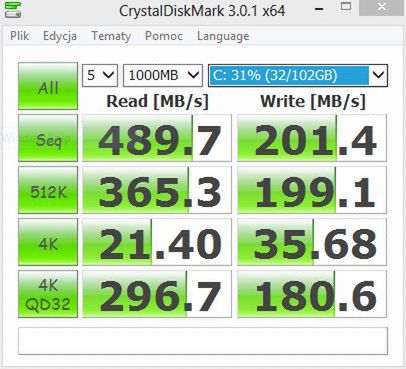Click the CrystalDiskMark app icon in title bar
The image size is (406, 369).
point(13,10)
